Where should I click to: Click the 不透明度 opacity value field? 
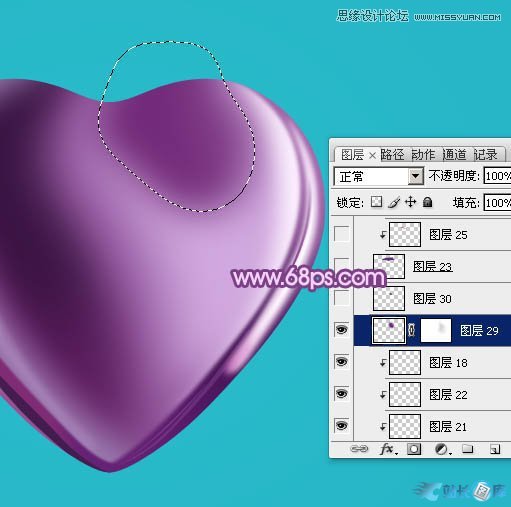[497, 176]
